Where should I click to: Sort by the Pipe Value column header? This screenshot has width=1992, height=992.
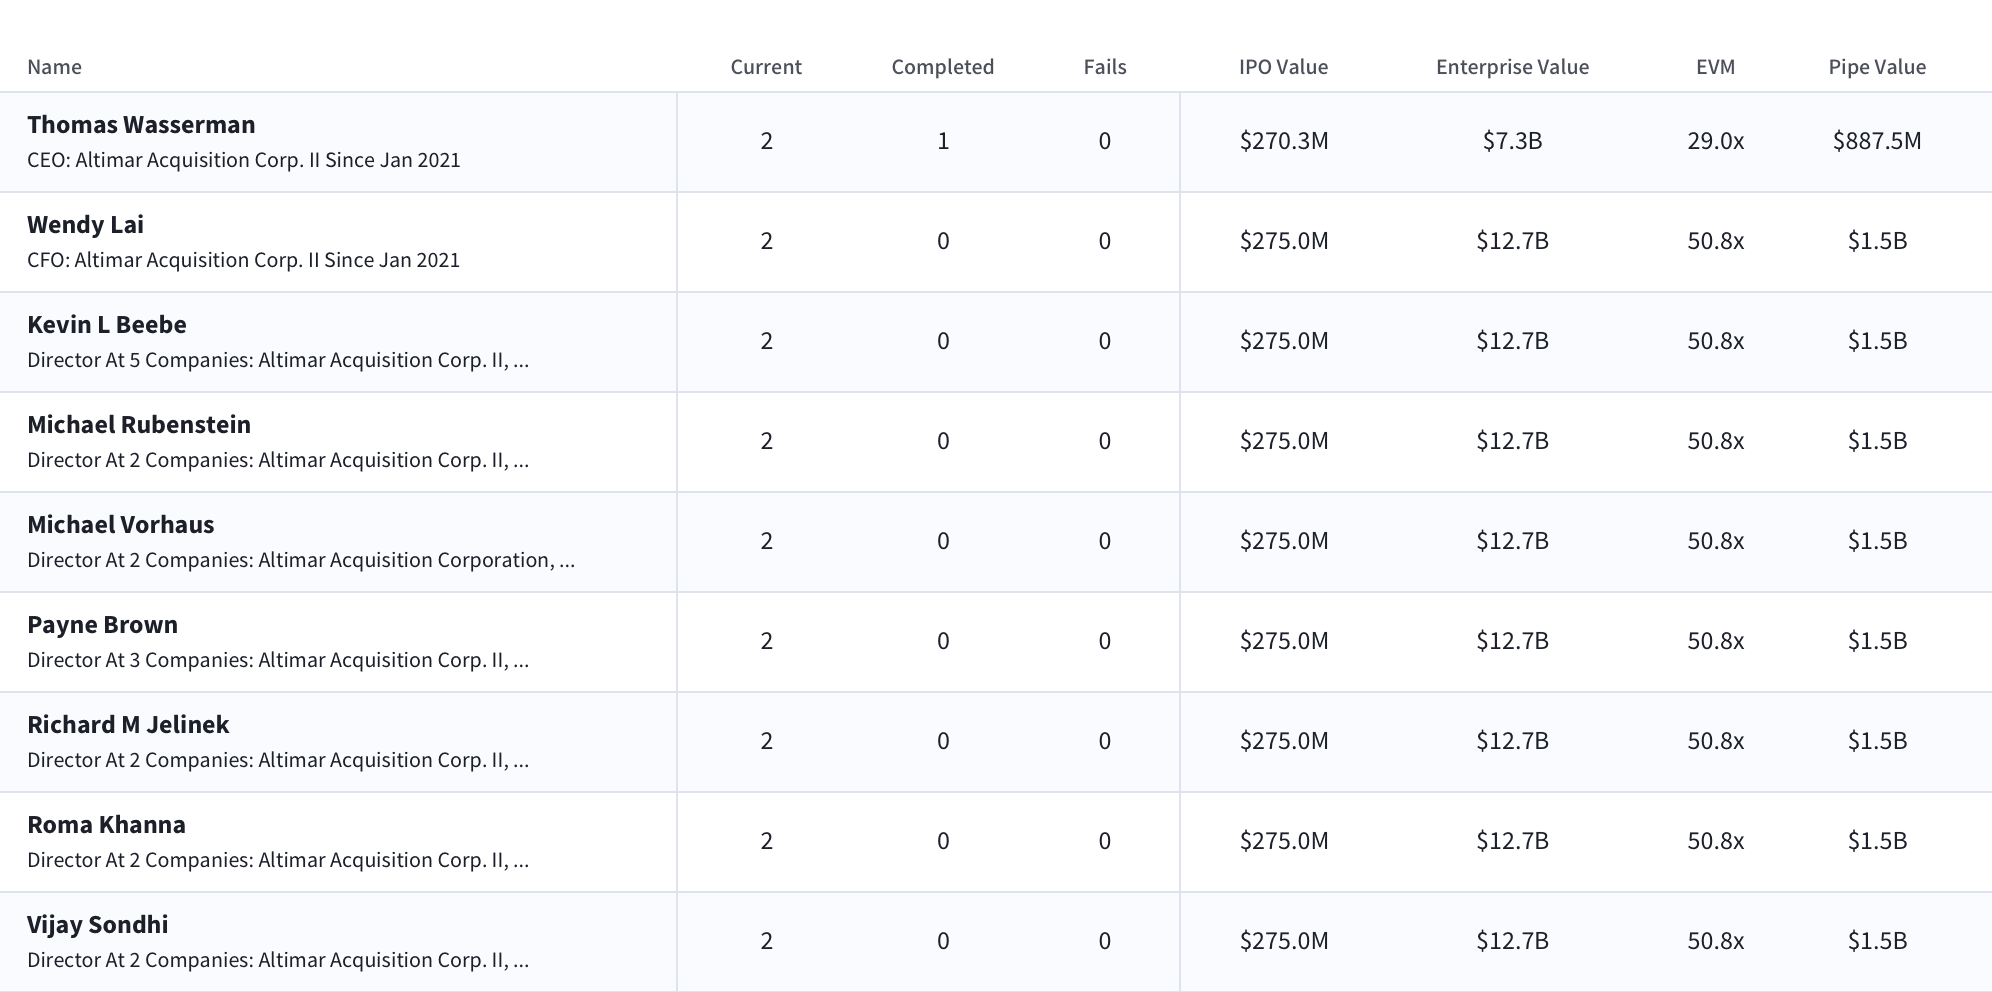click(1878, 67)
